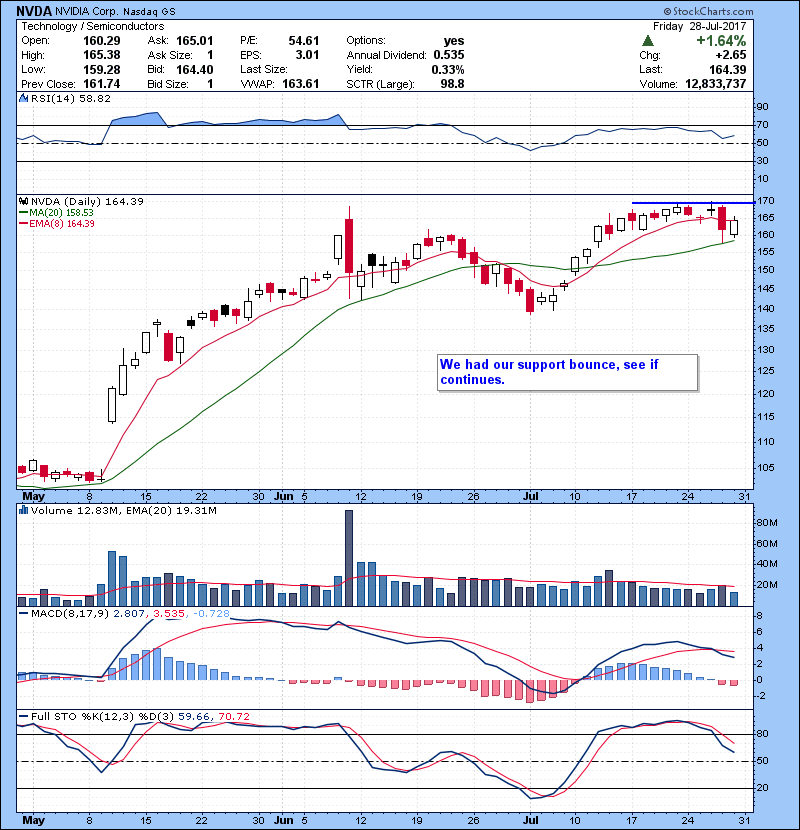Click the 90 label on the RSI axis
Viewport: 800px width, 830px height.
pyautogui.click(x=762, y=107)
